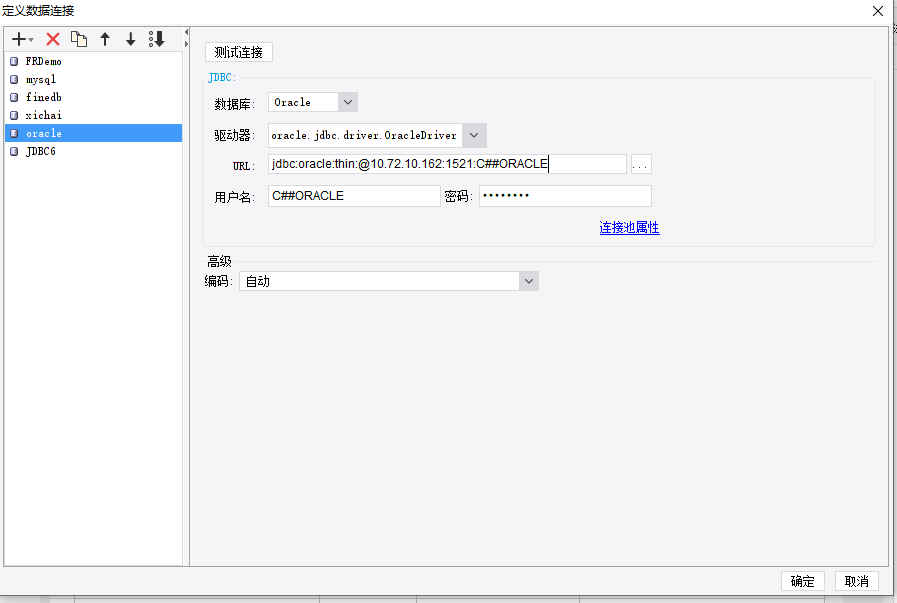Image resolution: width=897 pixels, height=603 pixels.
Task: Move connection down with arrow icon
Action: pyautogui.click(x=130, y=39)
